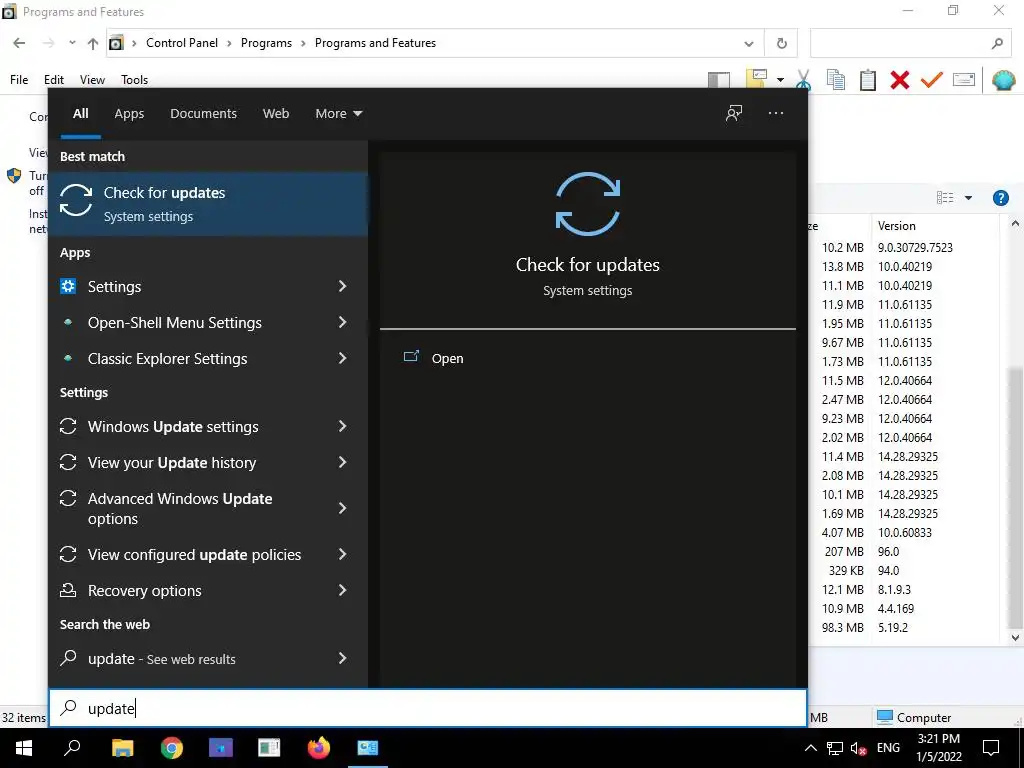
Task: Click muted volume icon in system tray
Action: [858, 748]
